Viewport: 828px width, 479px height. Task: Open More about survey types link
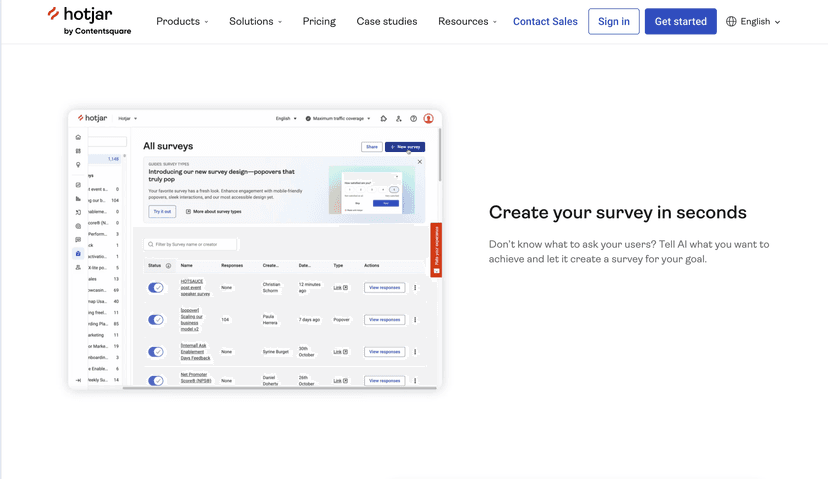tap(213, 211)
